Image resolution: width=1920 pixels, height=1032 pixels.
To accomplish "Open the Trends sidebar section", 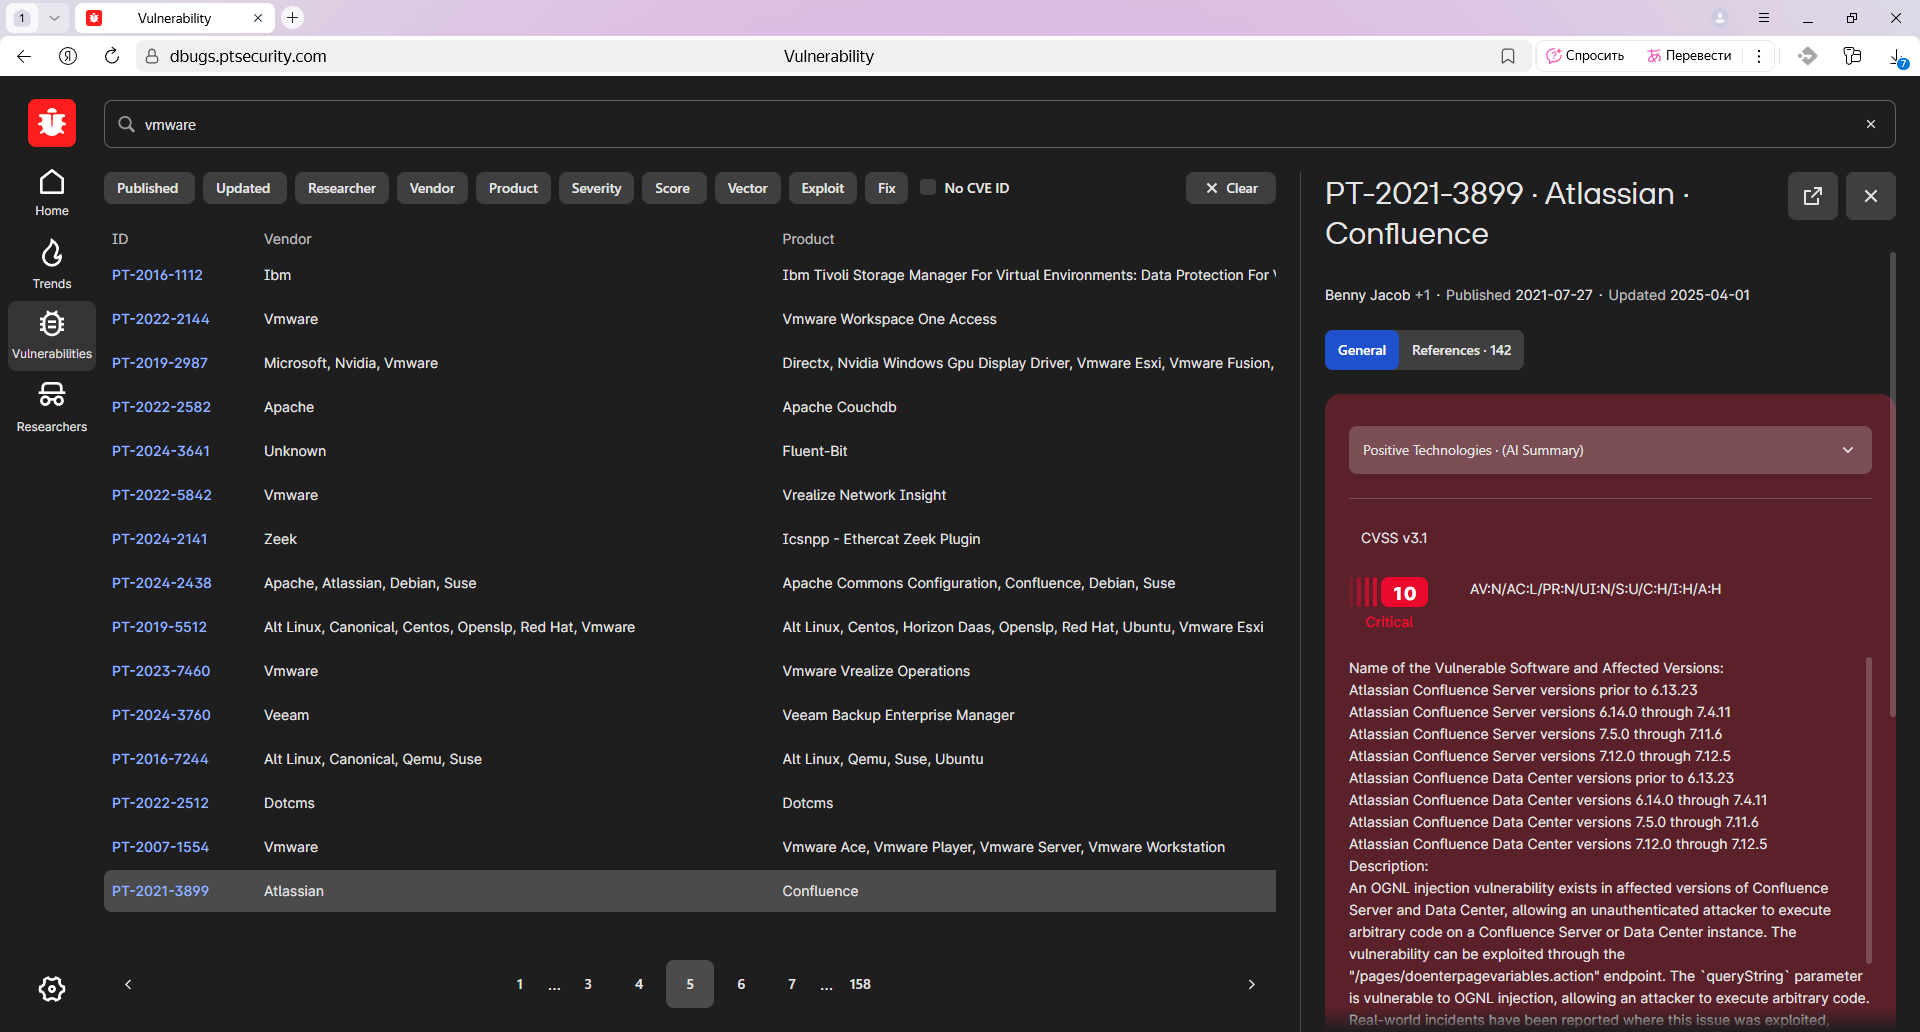I will [52, 264].
